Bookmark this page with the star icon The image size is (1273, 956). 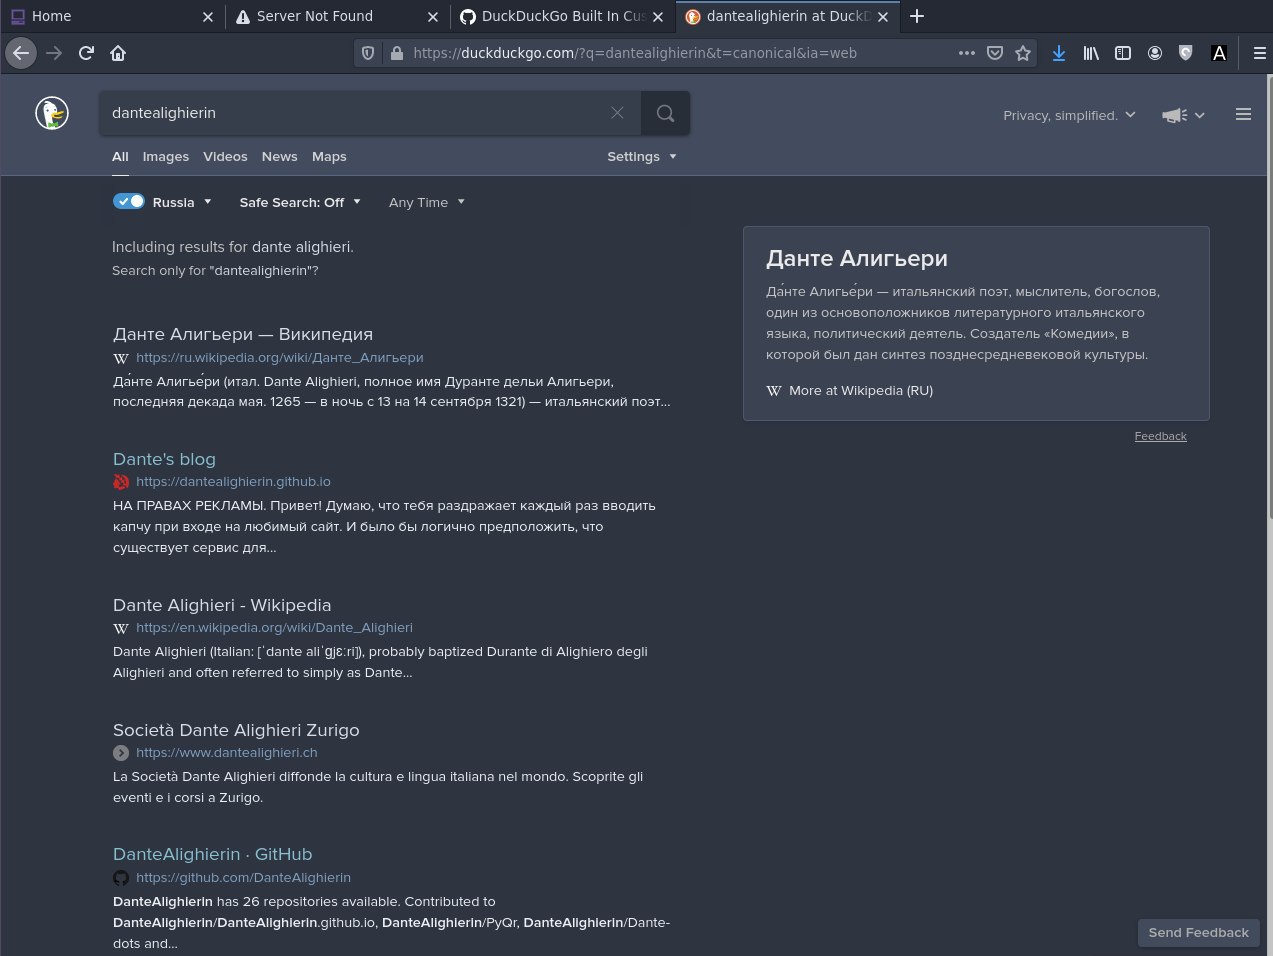pos(1023,53)
